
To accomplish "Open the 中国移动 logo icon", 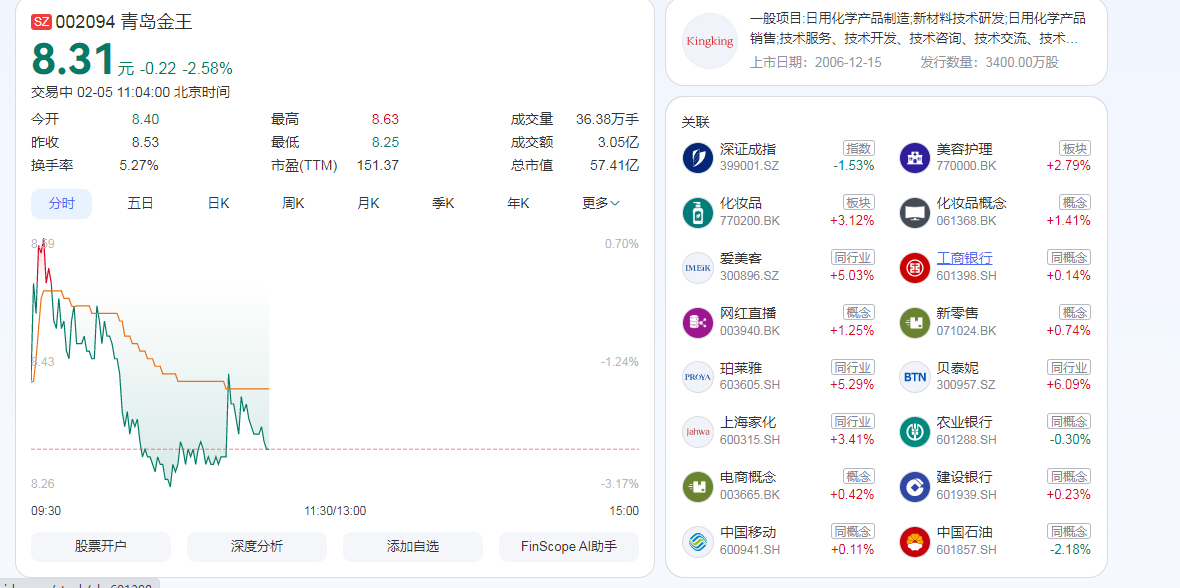I will (x=698, y=542).
